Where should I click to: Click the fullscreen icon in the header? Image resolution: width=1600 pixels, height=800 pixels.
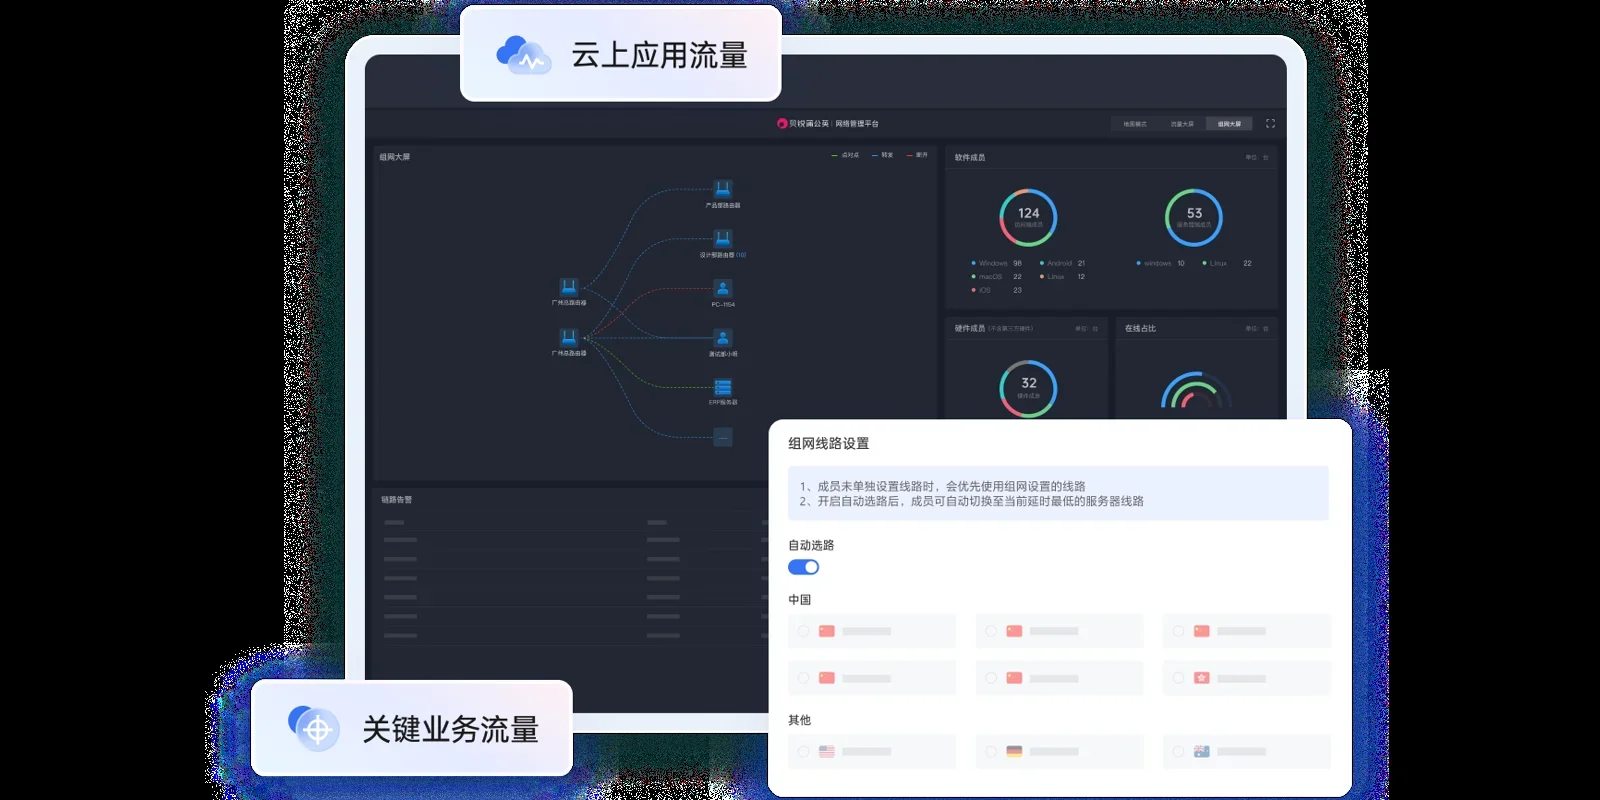pyautogui.click(x=1270, y=124)
